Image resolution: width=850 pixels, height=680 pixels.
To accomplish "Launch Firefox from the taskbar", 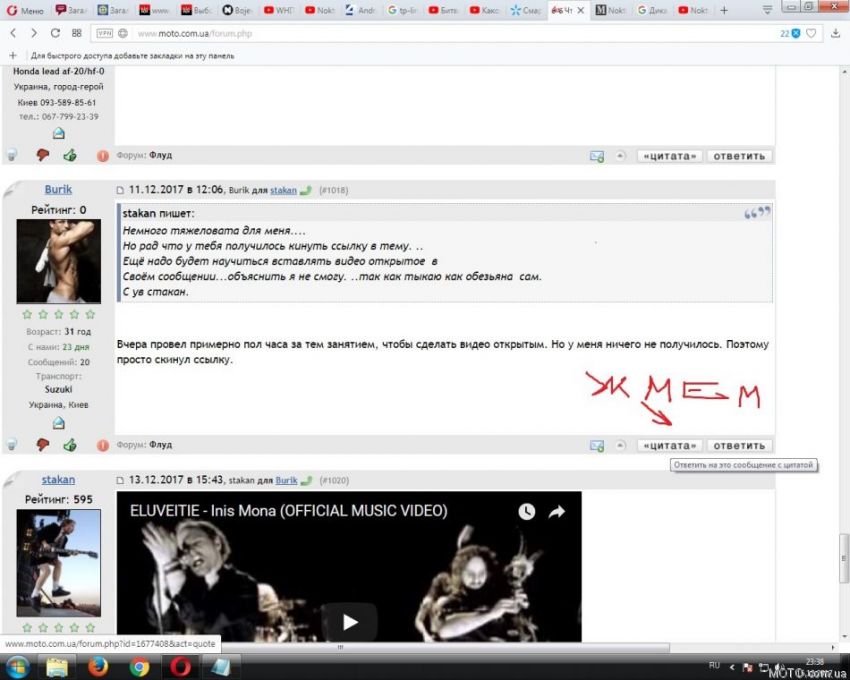I will (98, 667).
